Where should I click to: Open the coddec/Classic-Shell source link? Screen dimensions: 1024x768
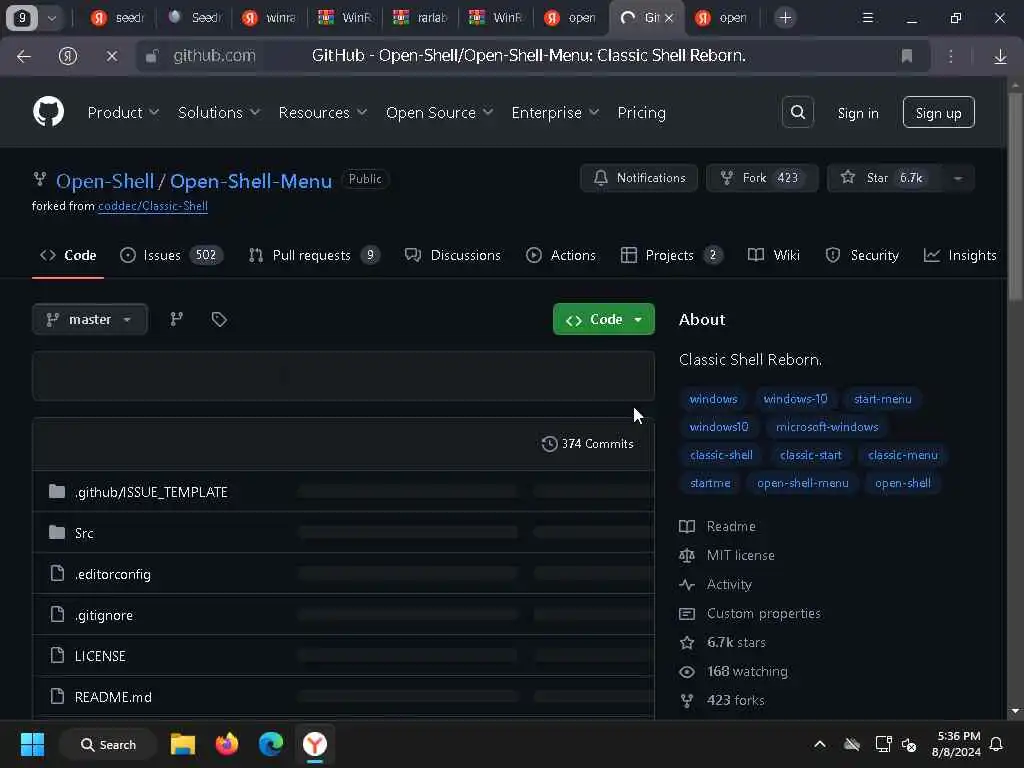(x=153, y=206)
